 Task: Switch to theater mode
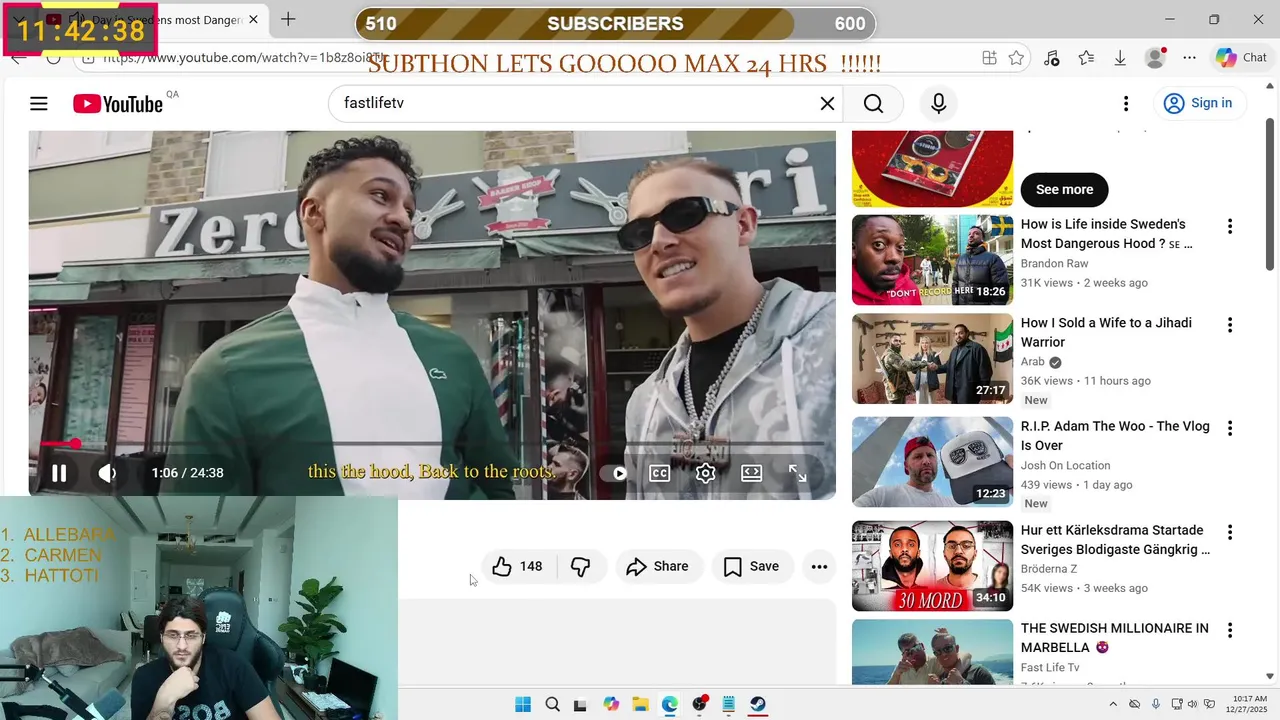[x=752, y=473]
